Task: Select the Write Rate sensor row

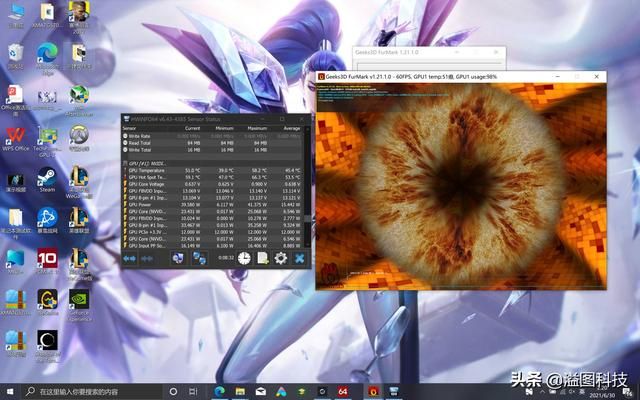Action: [x=212, y=136]
